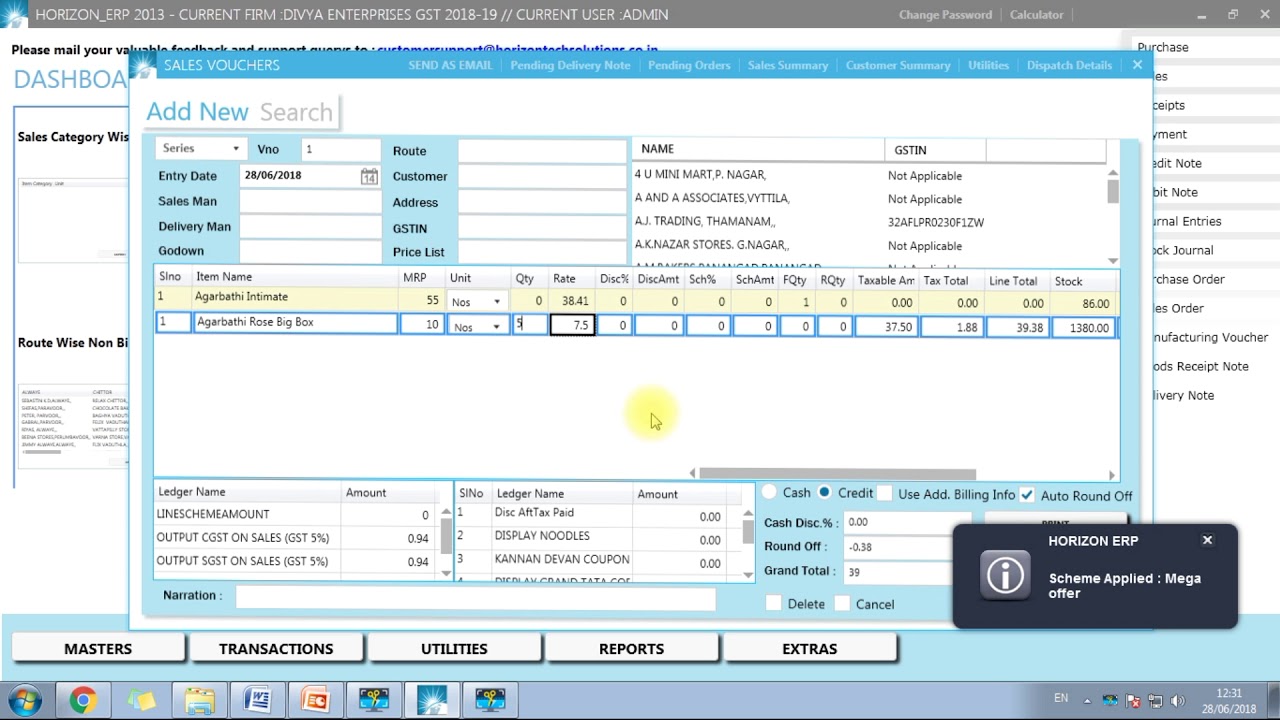This screenshot has height=720, width=1280.
Task: Select customer AJ. TRADING, THAMANAM
Action: point(704,222)
